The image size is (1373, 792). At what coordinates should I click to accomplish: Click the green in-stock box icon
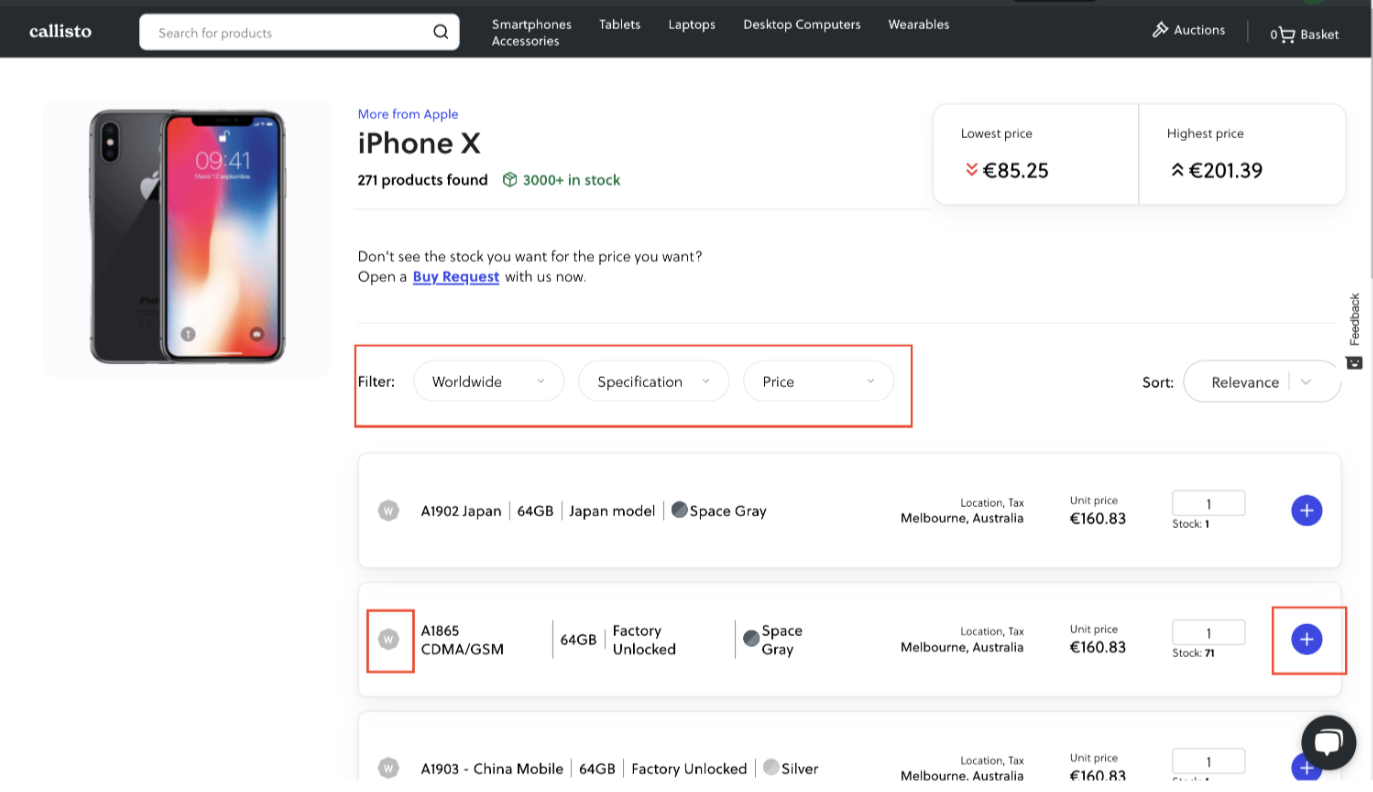(510, 180)
